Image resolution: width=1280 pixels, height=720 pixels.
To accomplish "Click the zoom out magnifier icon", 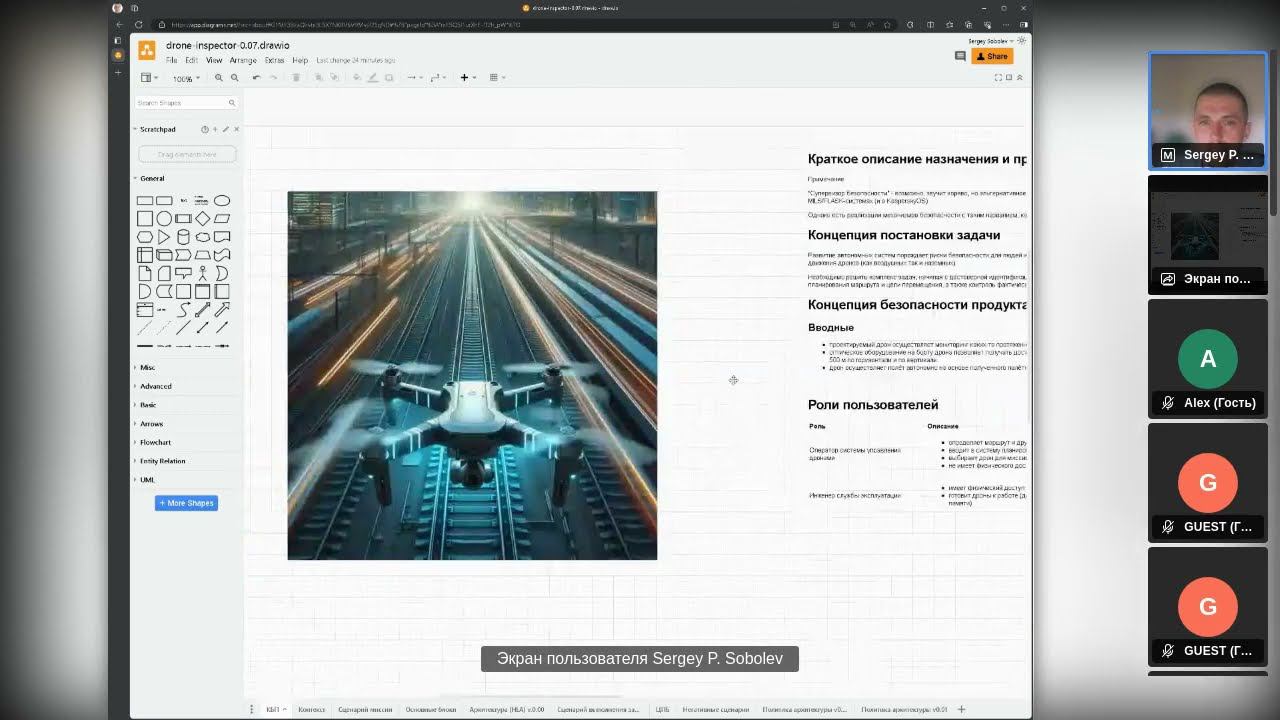I will 235,77.
